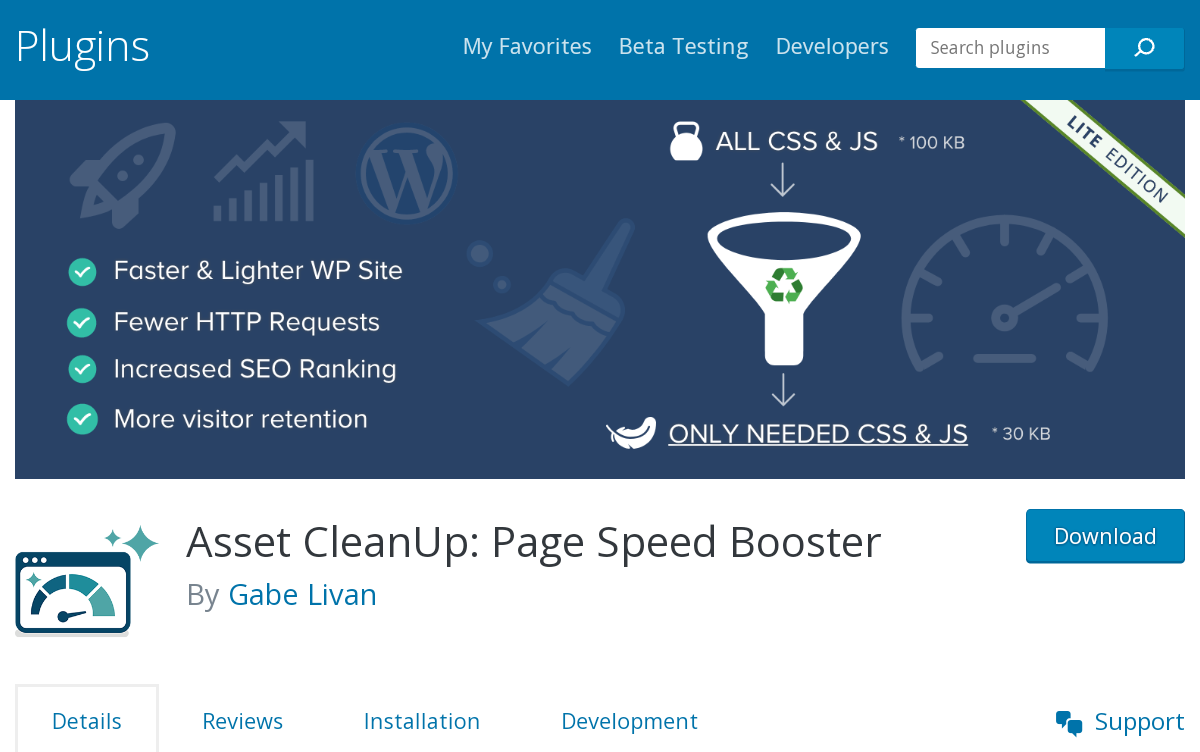1200x752 pixels.
Task: Click the growth chart icon in banner
Action: click(262, 171)
